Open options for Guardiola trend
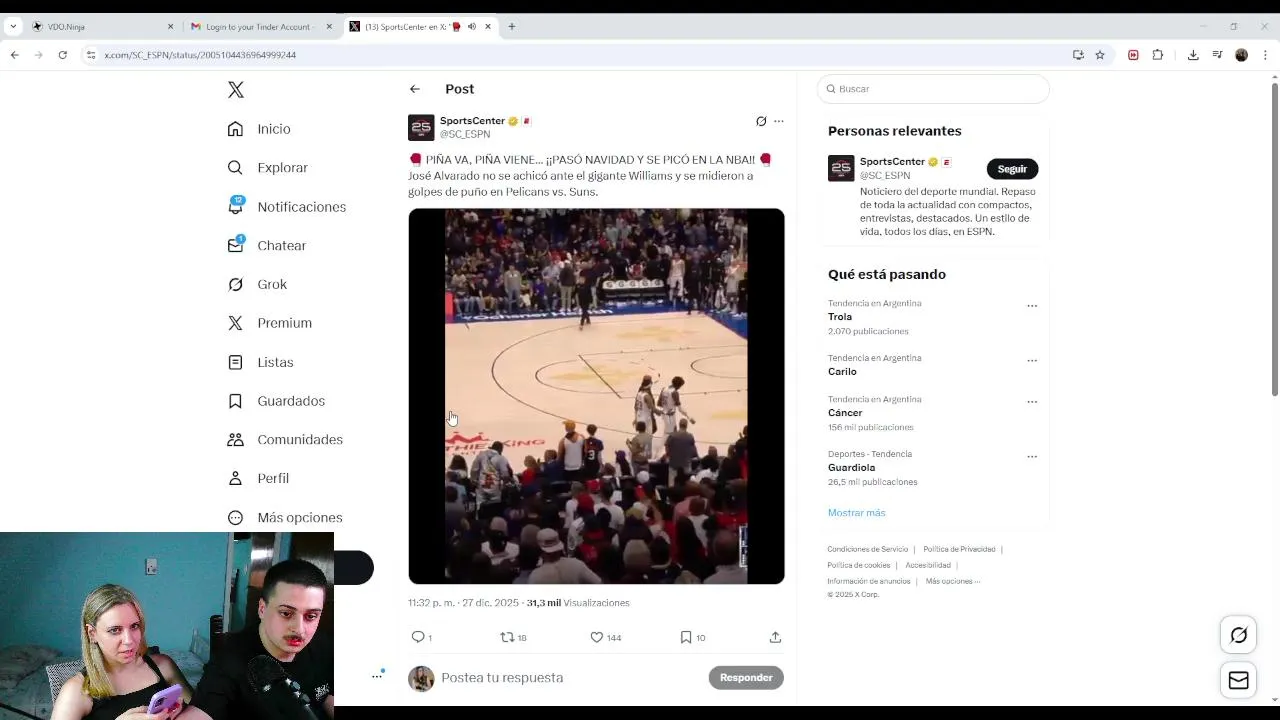This screenshot has width=1280, height=720. 1032,457
